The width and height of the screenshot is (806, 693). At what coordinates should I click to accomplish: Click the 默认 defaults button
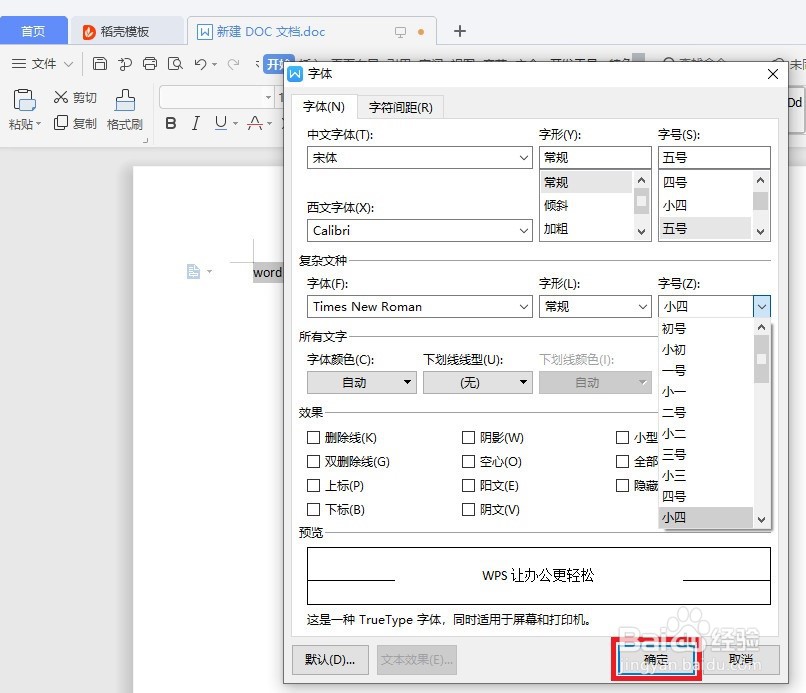330,660
